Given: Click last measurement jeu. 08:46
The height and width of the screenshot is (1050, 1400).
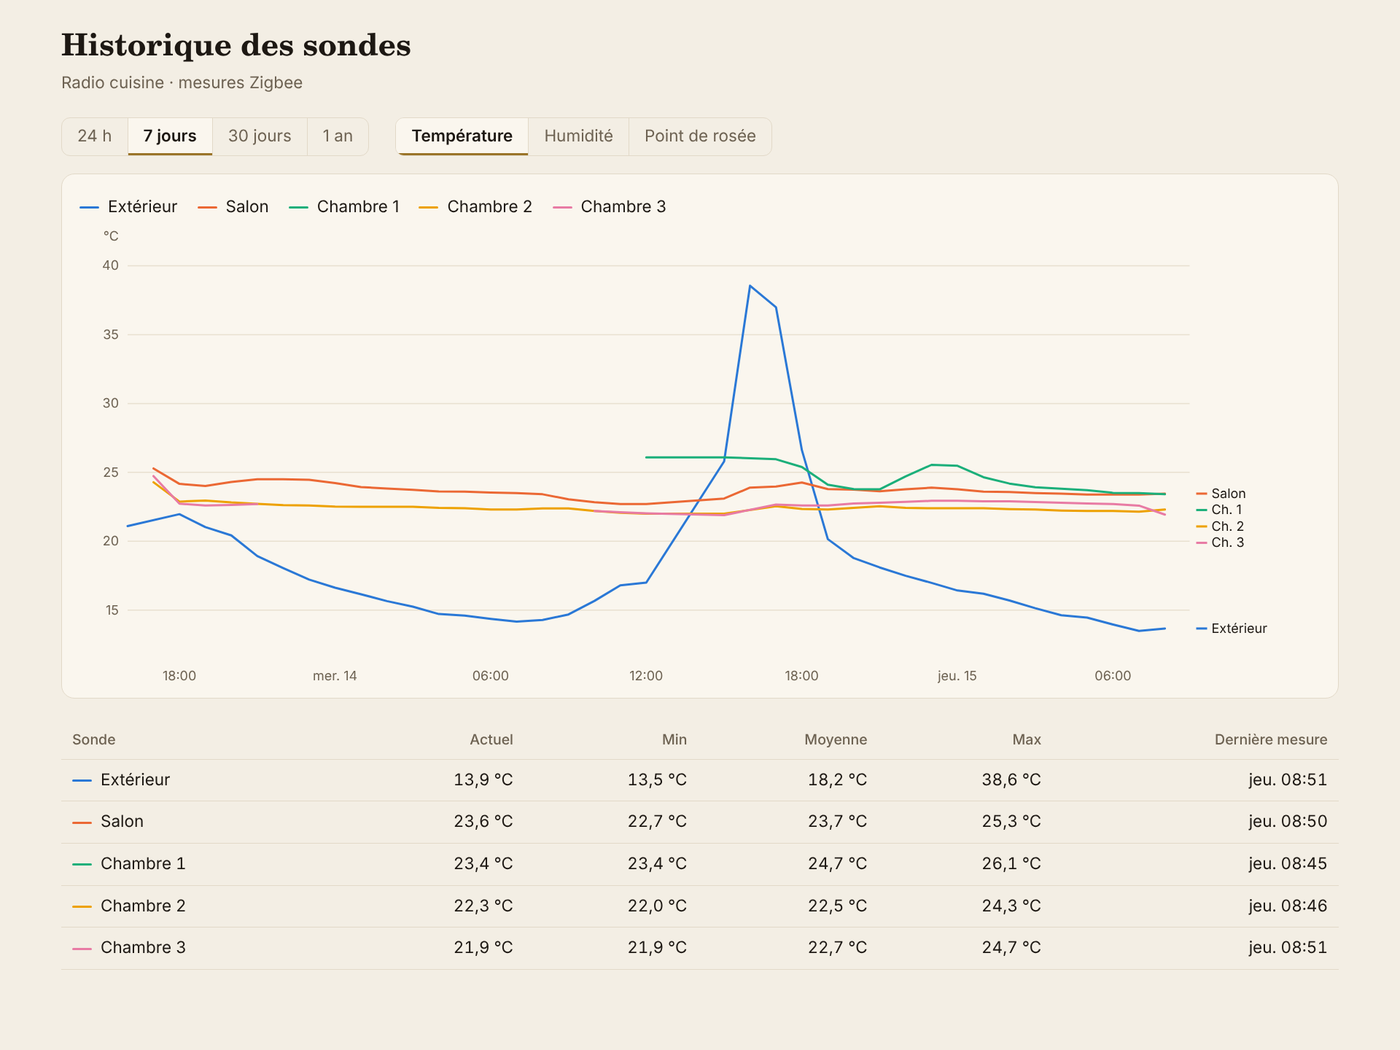Looking at the screenshot, I should (1288, 906).
